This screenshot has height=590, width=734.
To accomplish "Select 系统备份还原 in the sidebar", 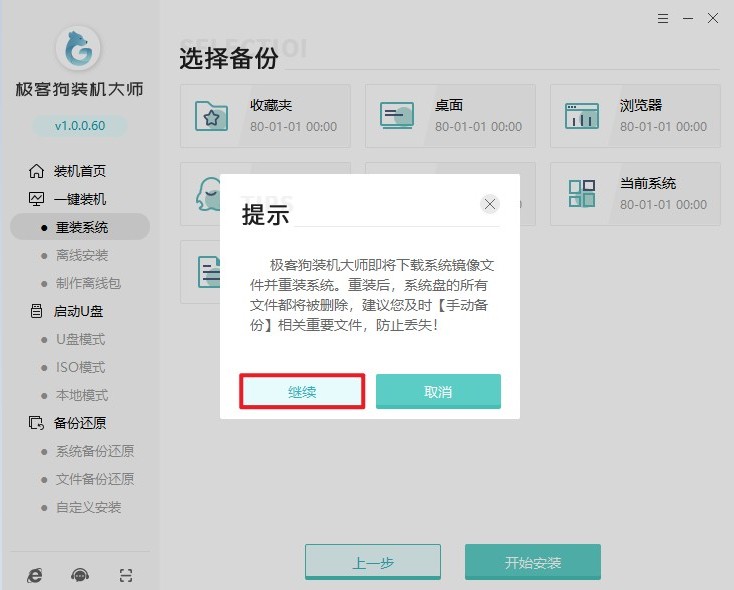I will 95,451.
